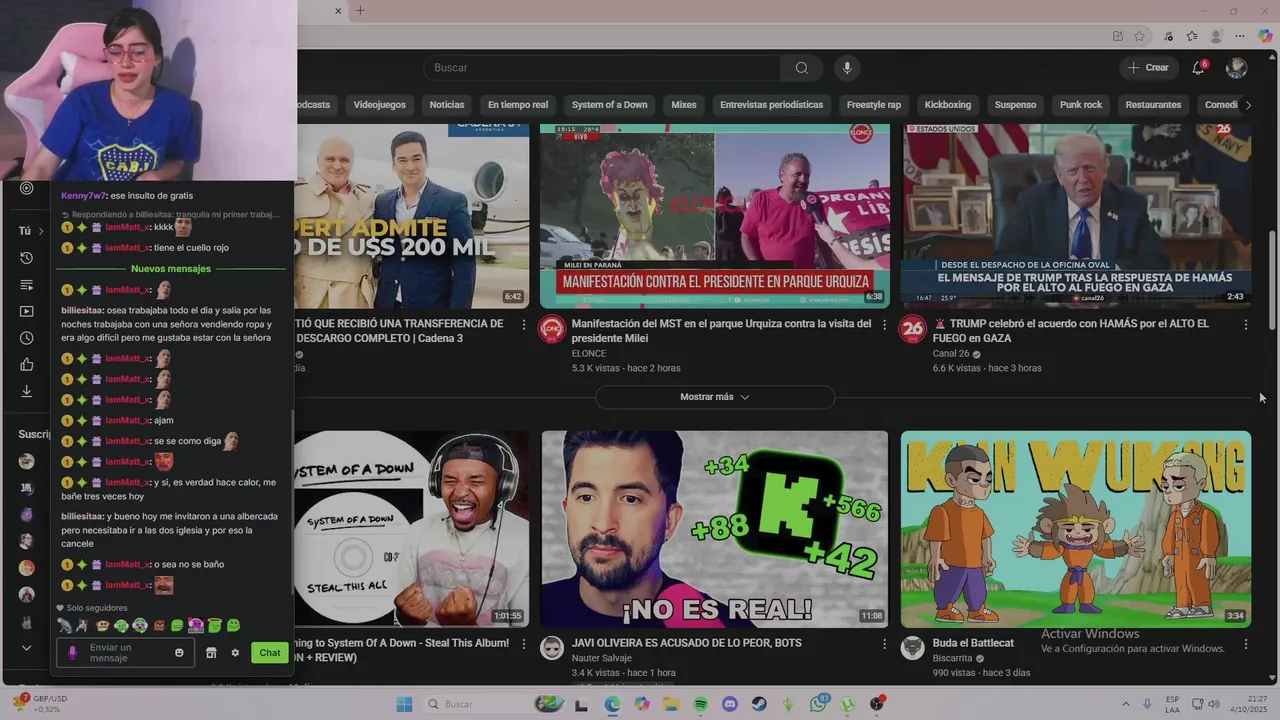
Task: Select the Mixes category chip
Action: click(684, 105)
